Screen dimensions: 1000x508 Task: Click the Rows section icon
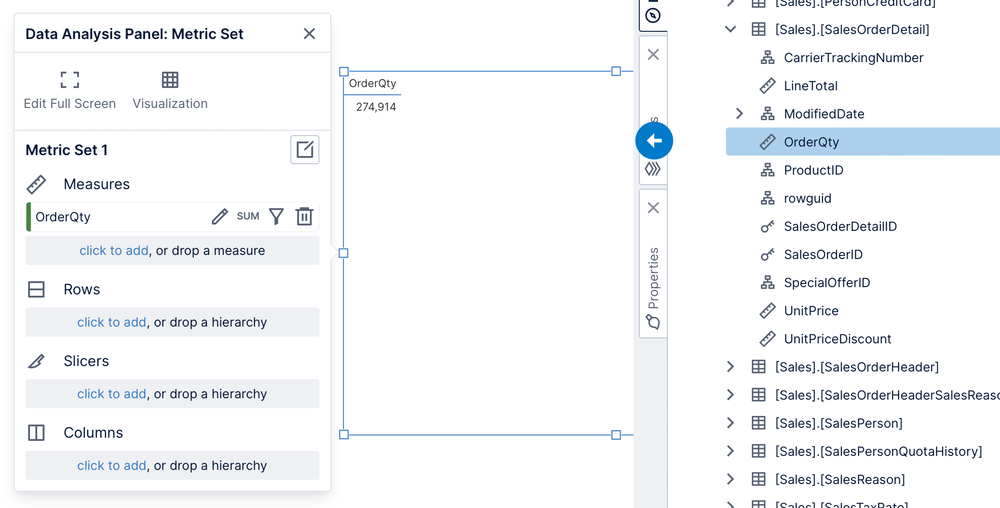[36, 289]
